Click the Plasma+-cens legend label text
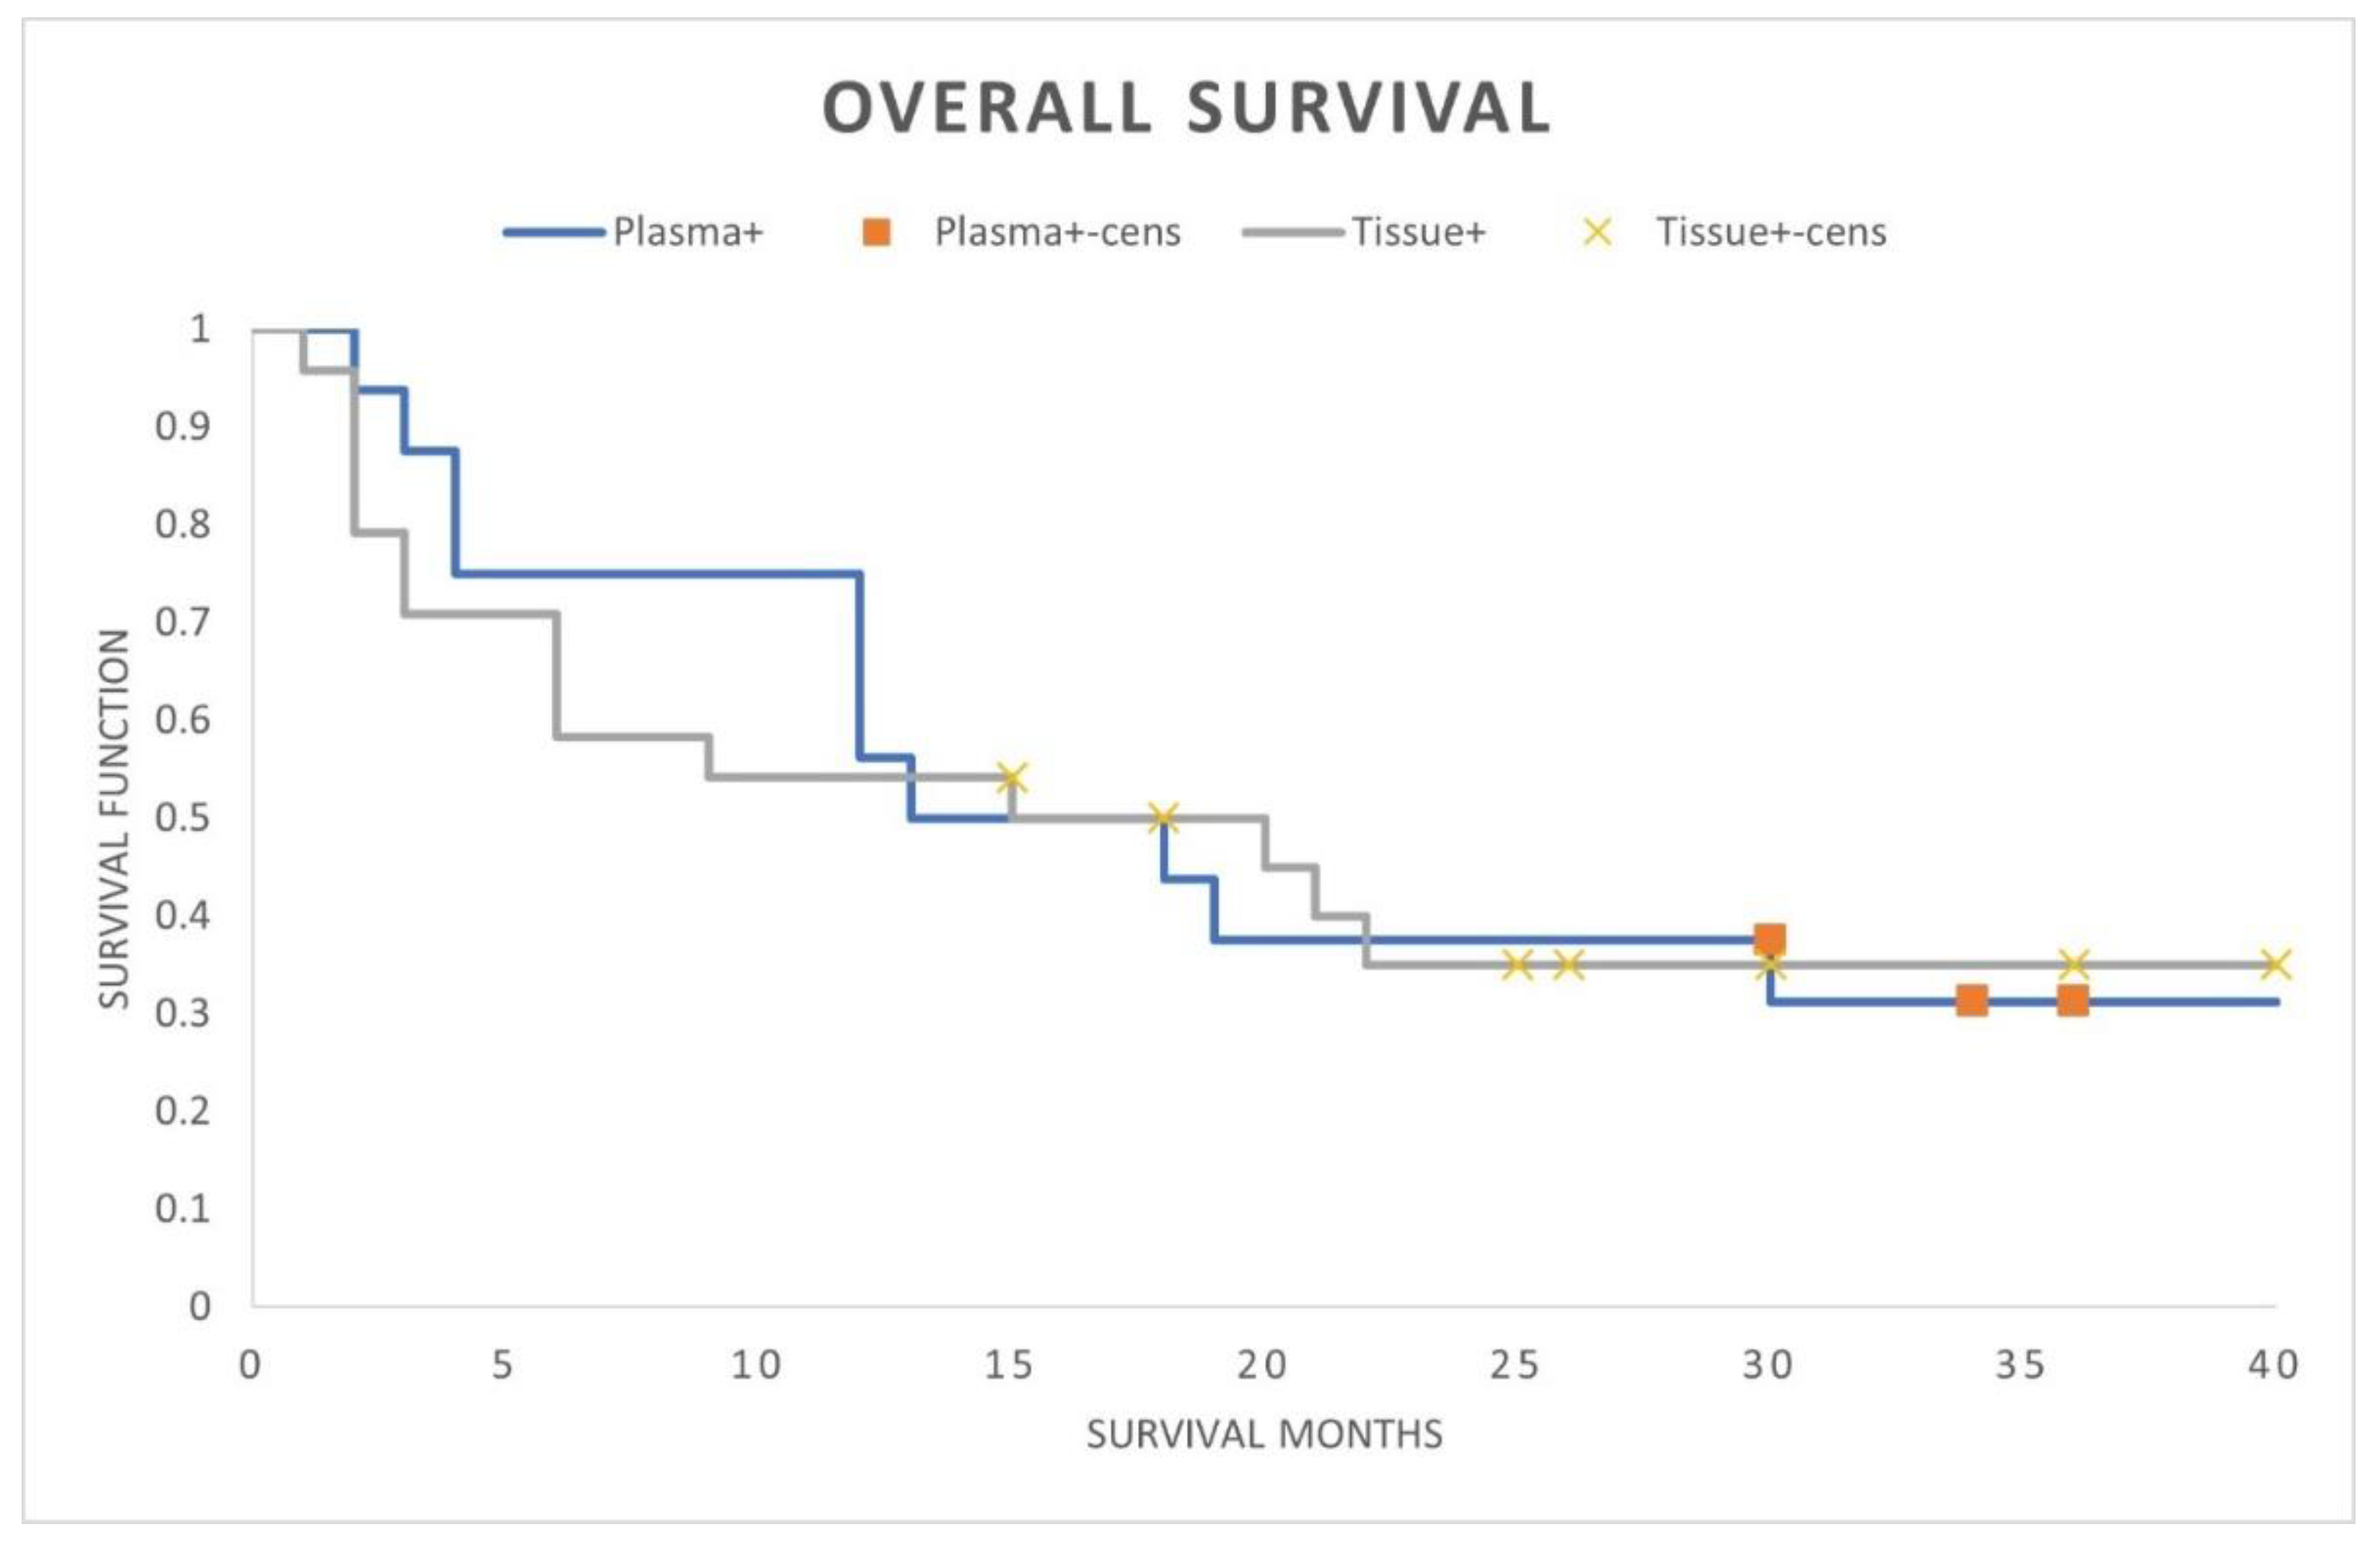Image resolution: width=2380 pixels, height=1542 pixels. 1057,232
